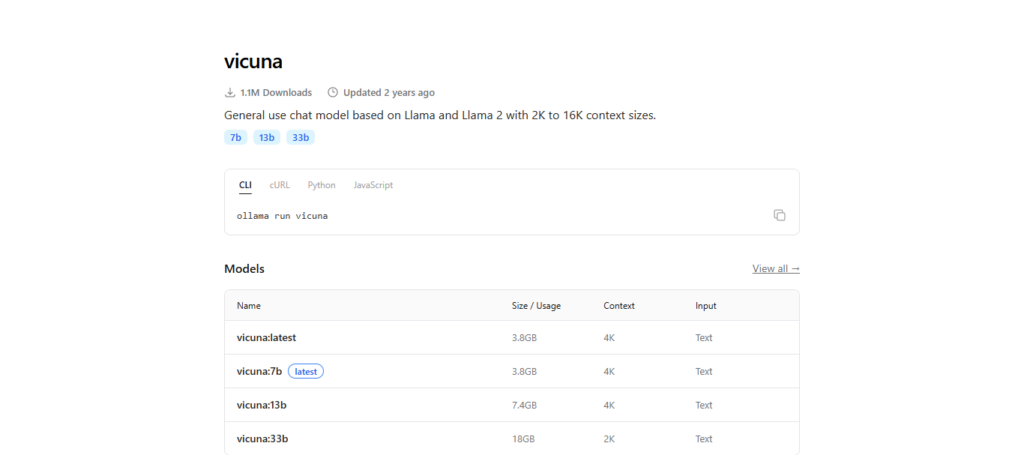Click the Size / Usage column header
The height and width of the screenshot is (455, 1024).
(536, 306)
